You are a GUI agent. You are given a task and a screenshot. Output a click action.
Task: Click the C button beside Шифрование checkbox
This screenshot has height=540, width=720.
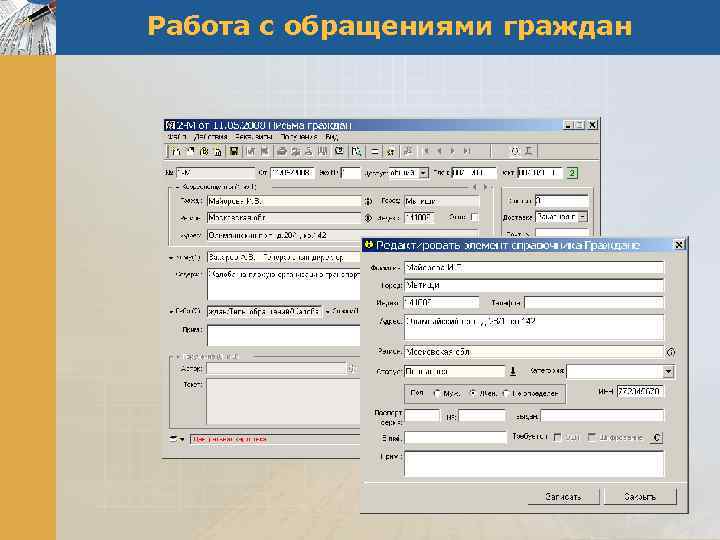(x=657, y=438)
